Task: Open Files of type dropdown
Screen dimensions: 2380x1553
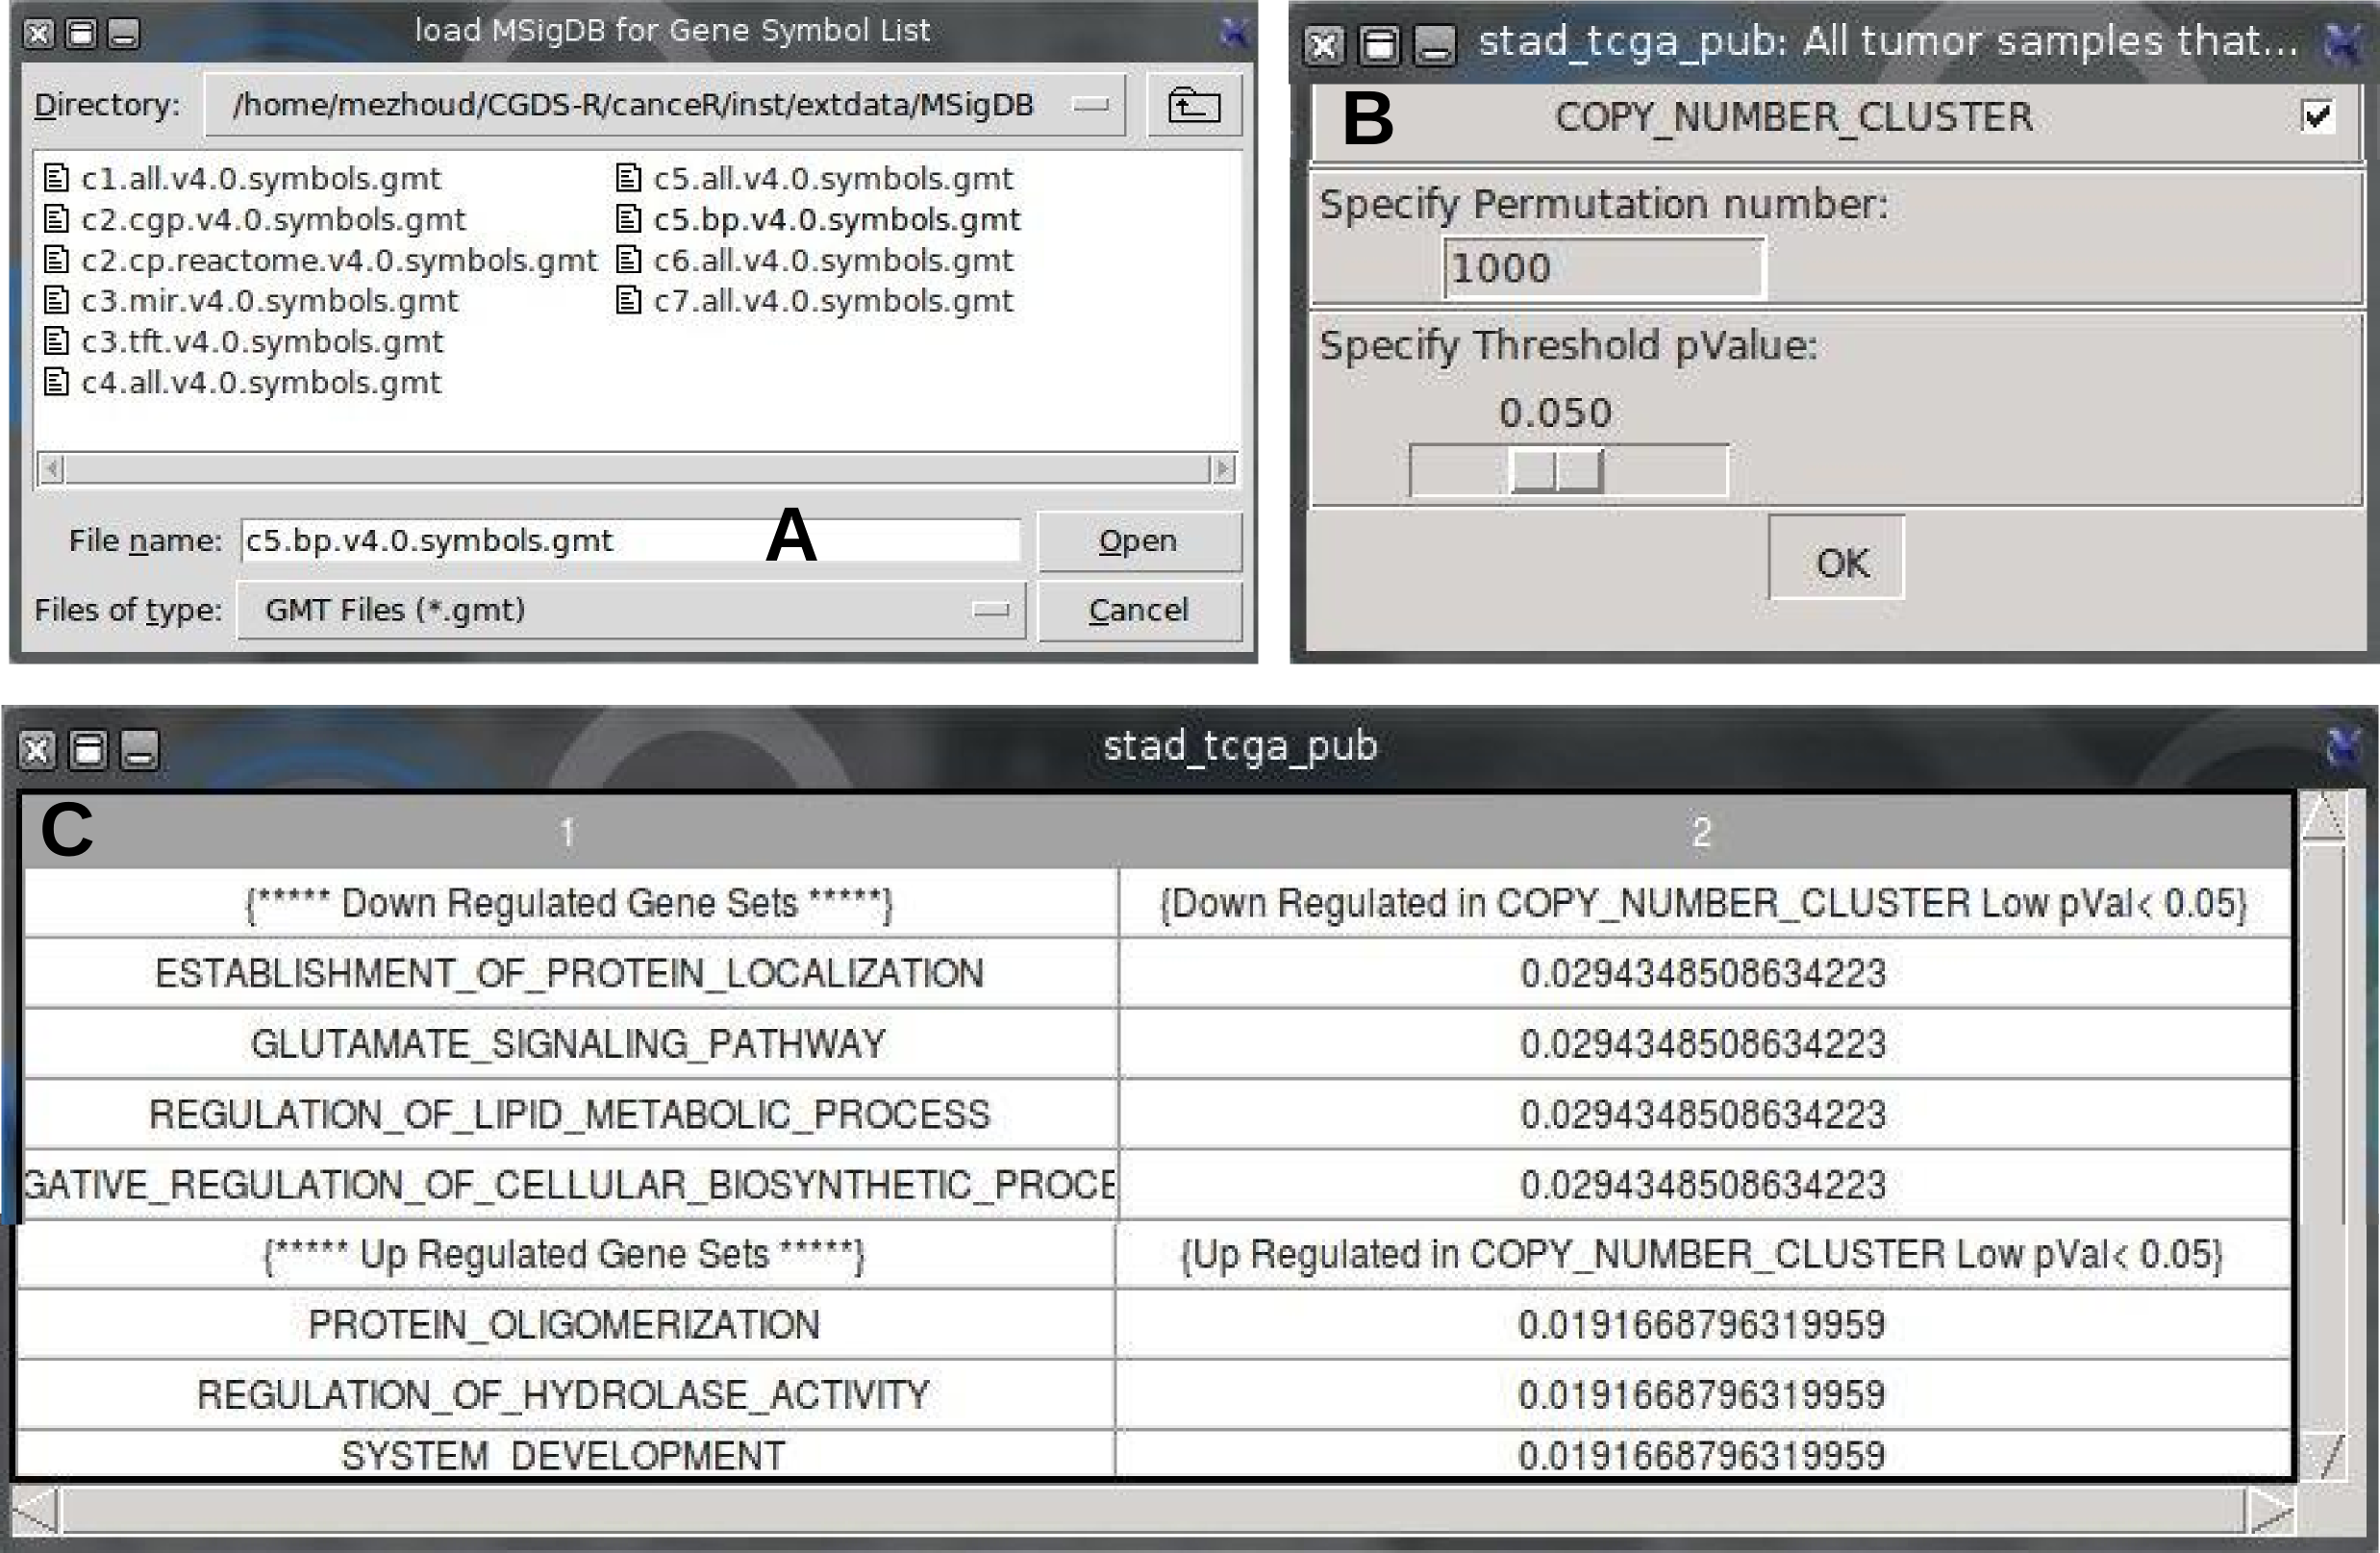Action: point(990,610)
